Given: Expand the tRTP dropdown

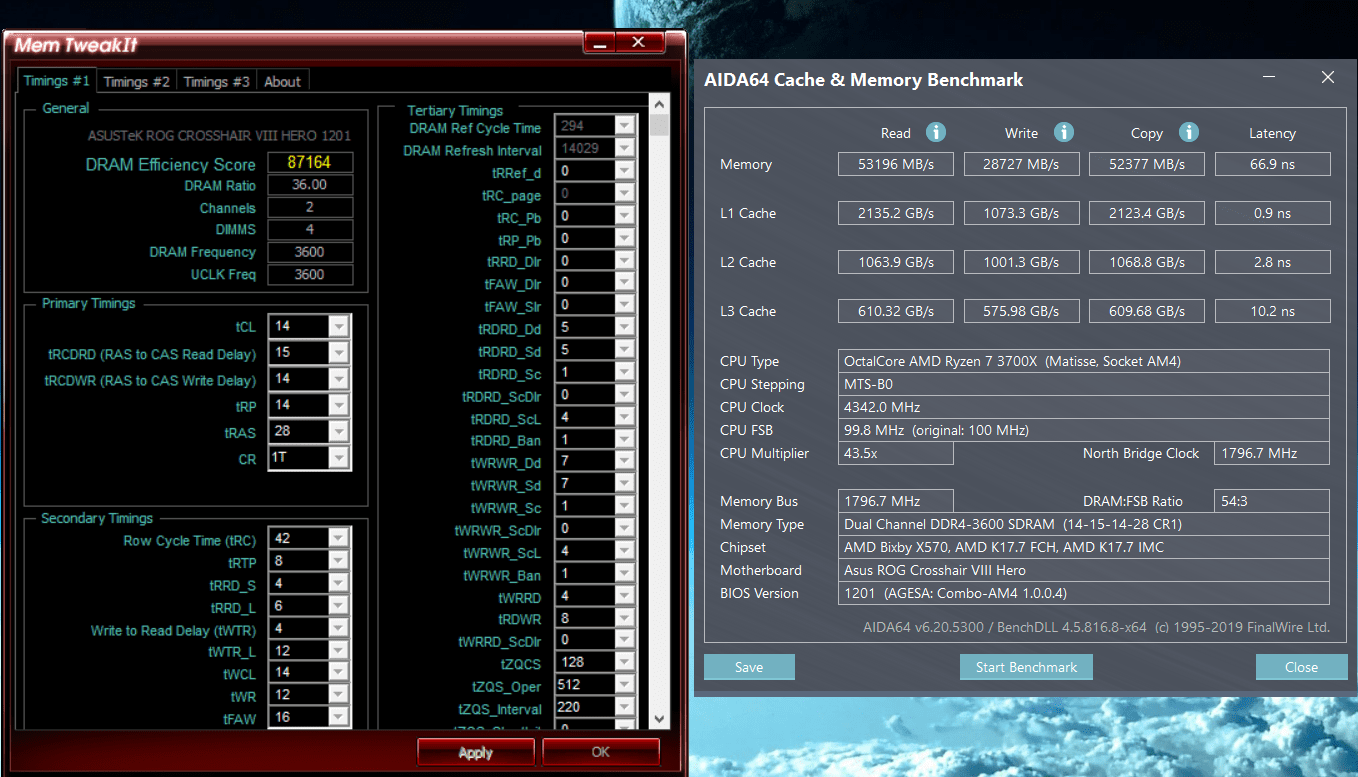Looking at the screenshot, I should pyautogui.click(x=340, y=562).
